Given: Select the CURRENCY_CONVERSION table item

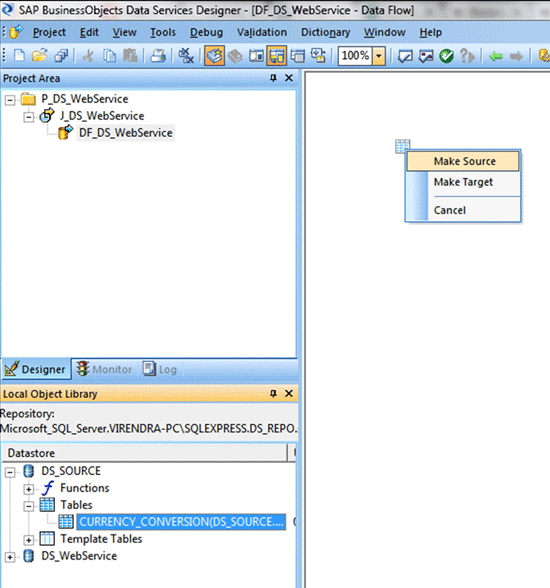Looking at the screenshot, I should (181, 522).
